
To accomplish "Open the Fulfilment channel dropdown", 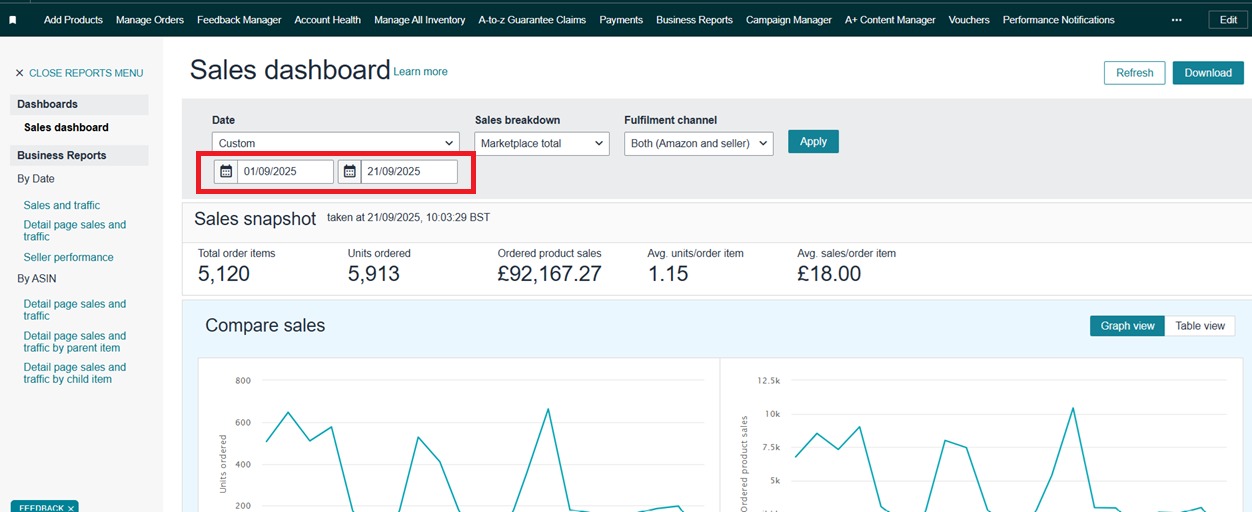I will (x=699, y=143).
